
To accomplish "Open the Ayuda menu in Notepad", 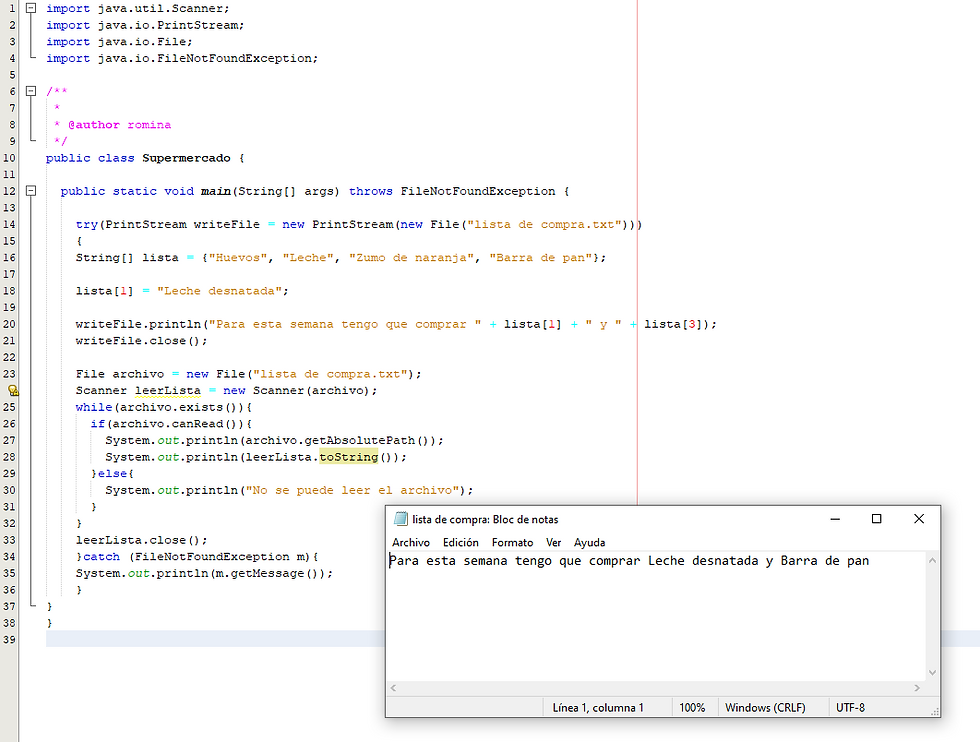I will click(589, 543).
